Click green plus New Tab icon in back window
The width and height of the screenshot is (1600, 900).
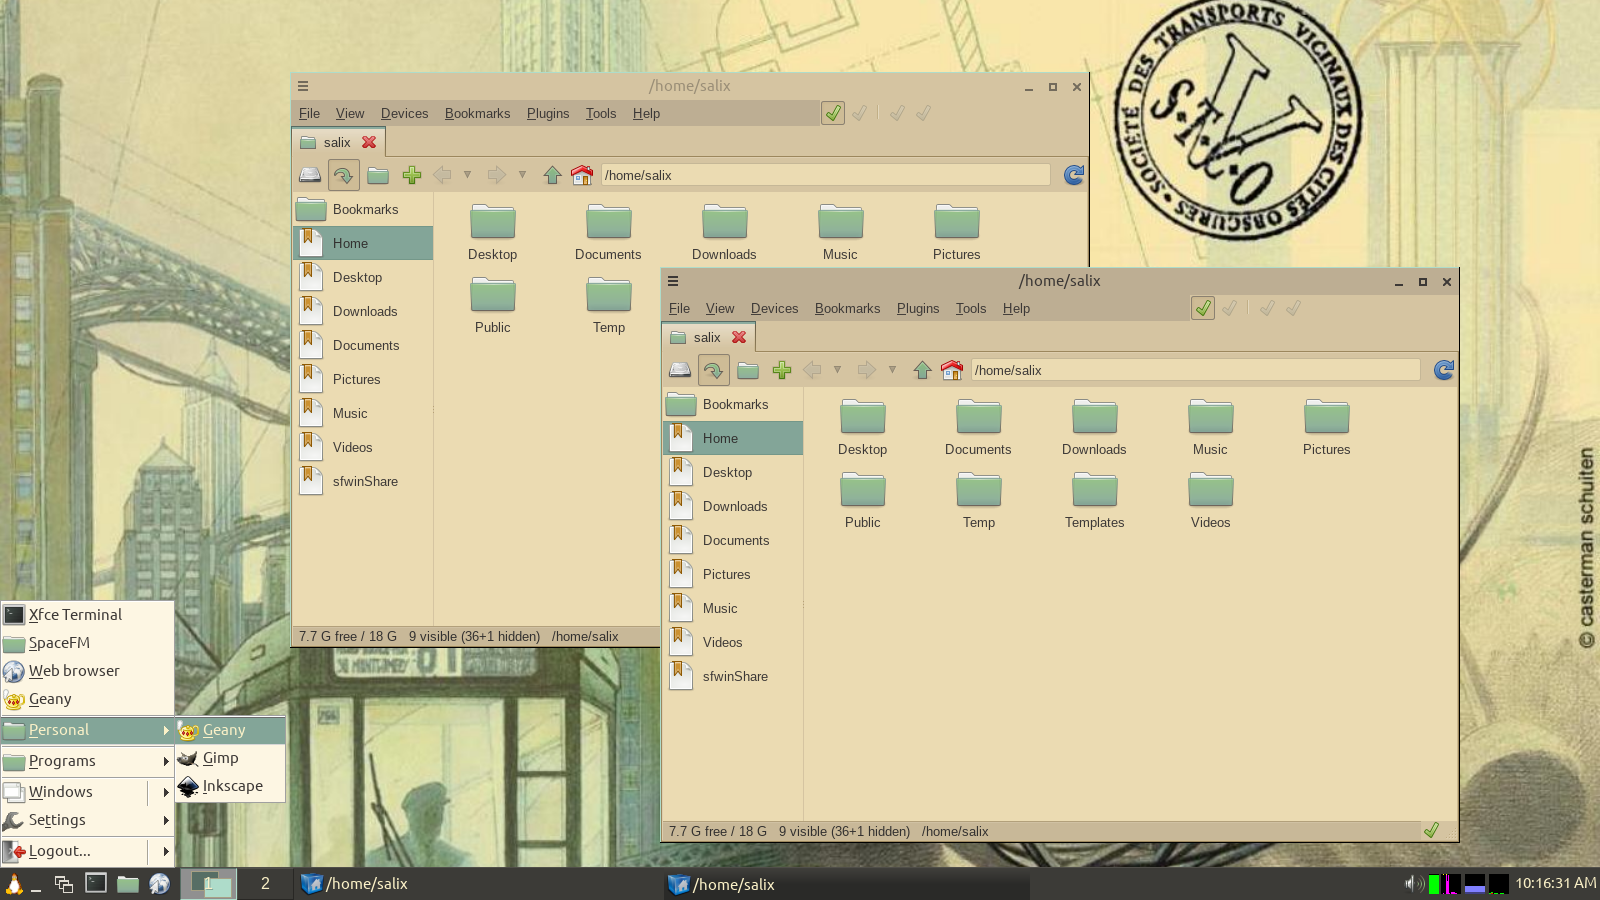tap(412, 175)
